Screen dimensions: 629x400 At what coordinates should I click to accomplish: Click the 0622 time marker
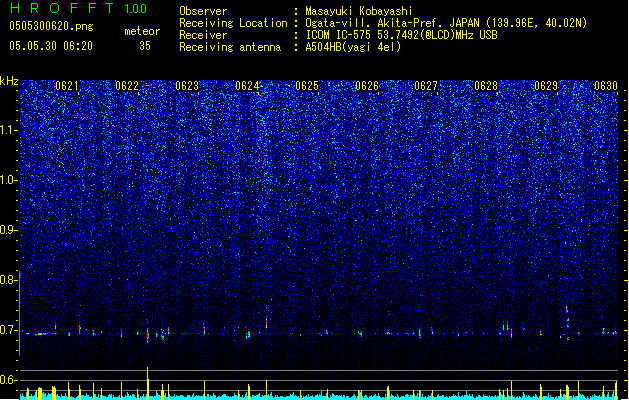(127, 86)
